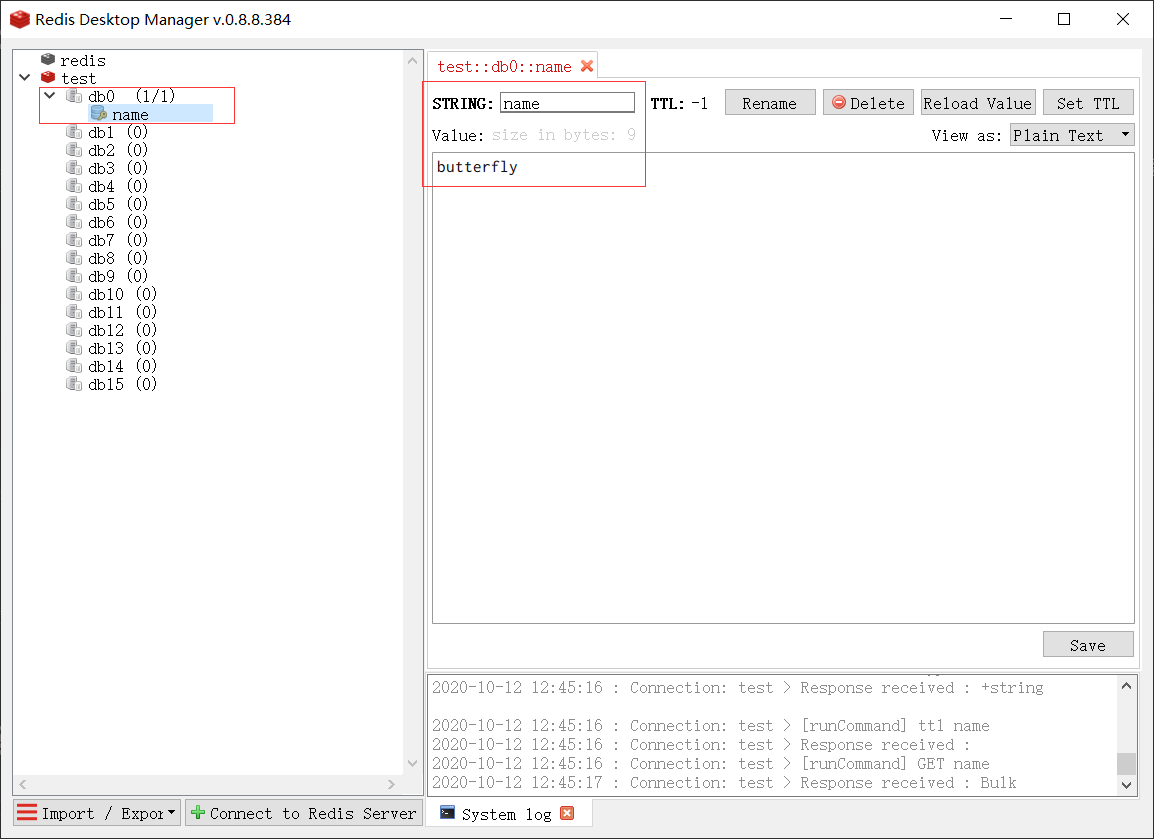Click the db2 database icon
Image resolution: width=1154 pixels, height=839 pixels.
[x=74, y=149]
